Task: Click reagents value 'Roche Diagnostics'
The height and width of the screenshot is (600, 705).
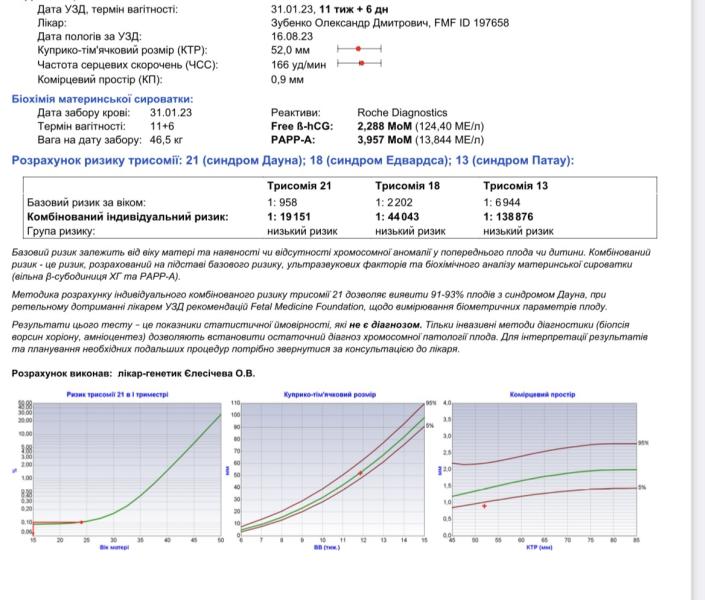Action: [402, 112]
